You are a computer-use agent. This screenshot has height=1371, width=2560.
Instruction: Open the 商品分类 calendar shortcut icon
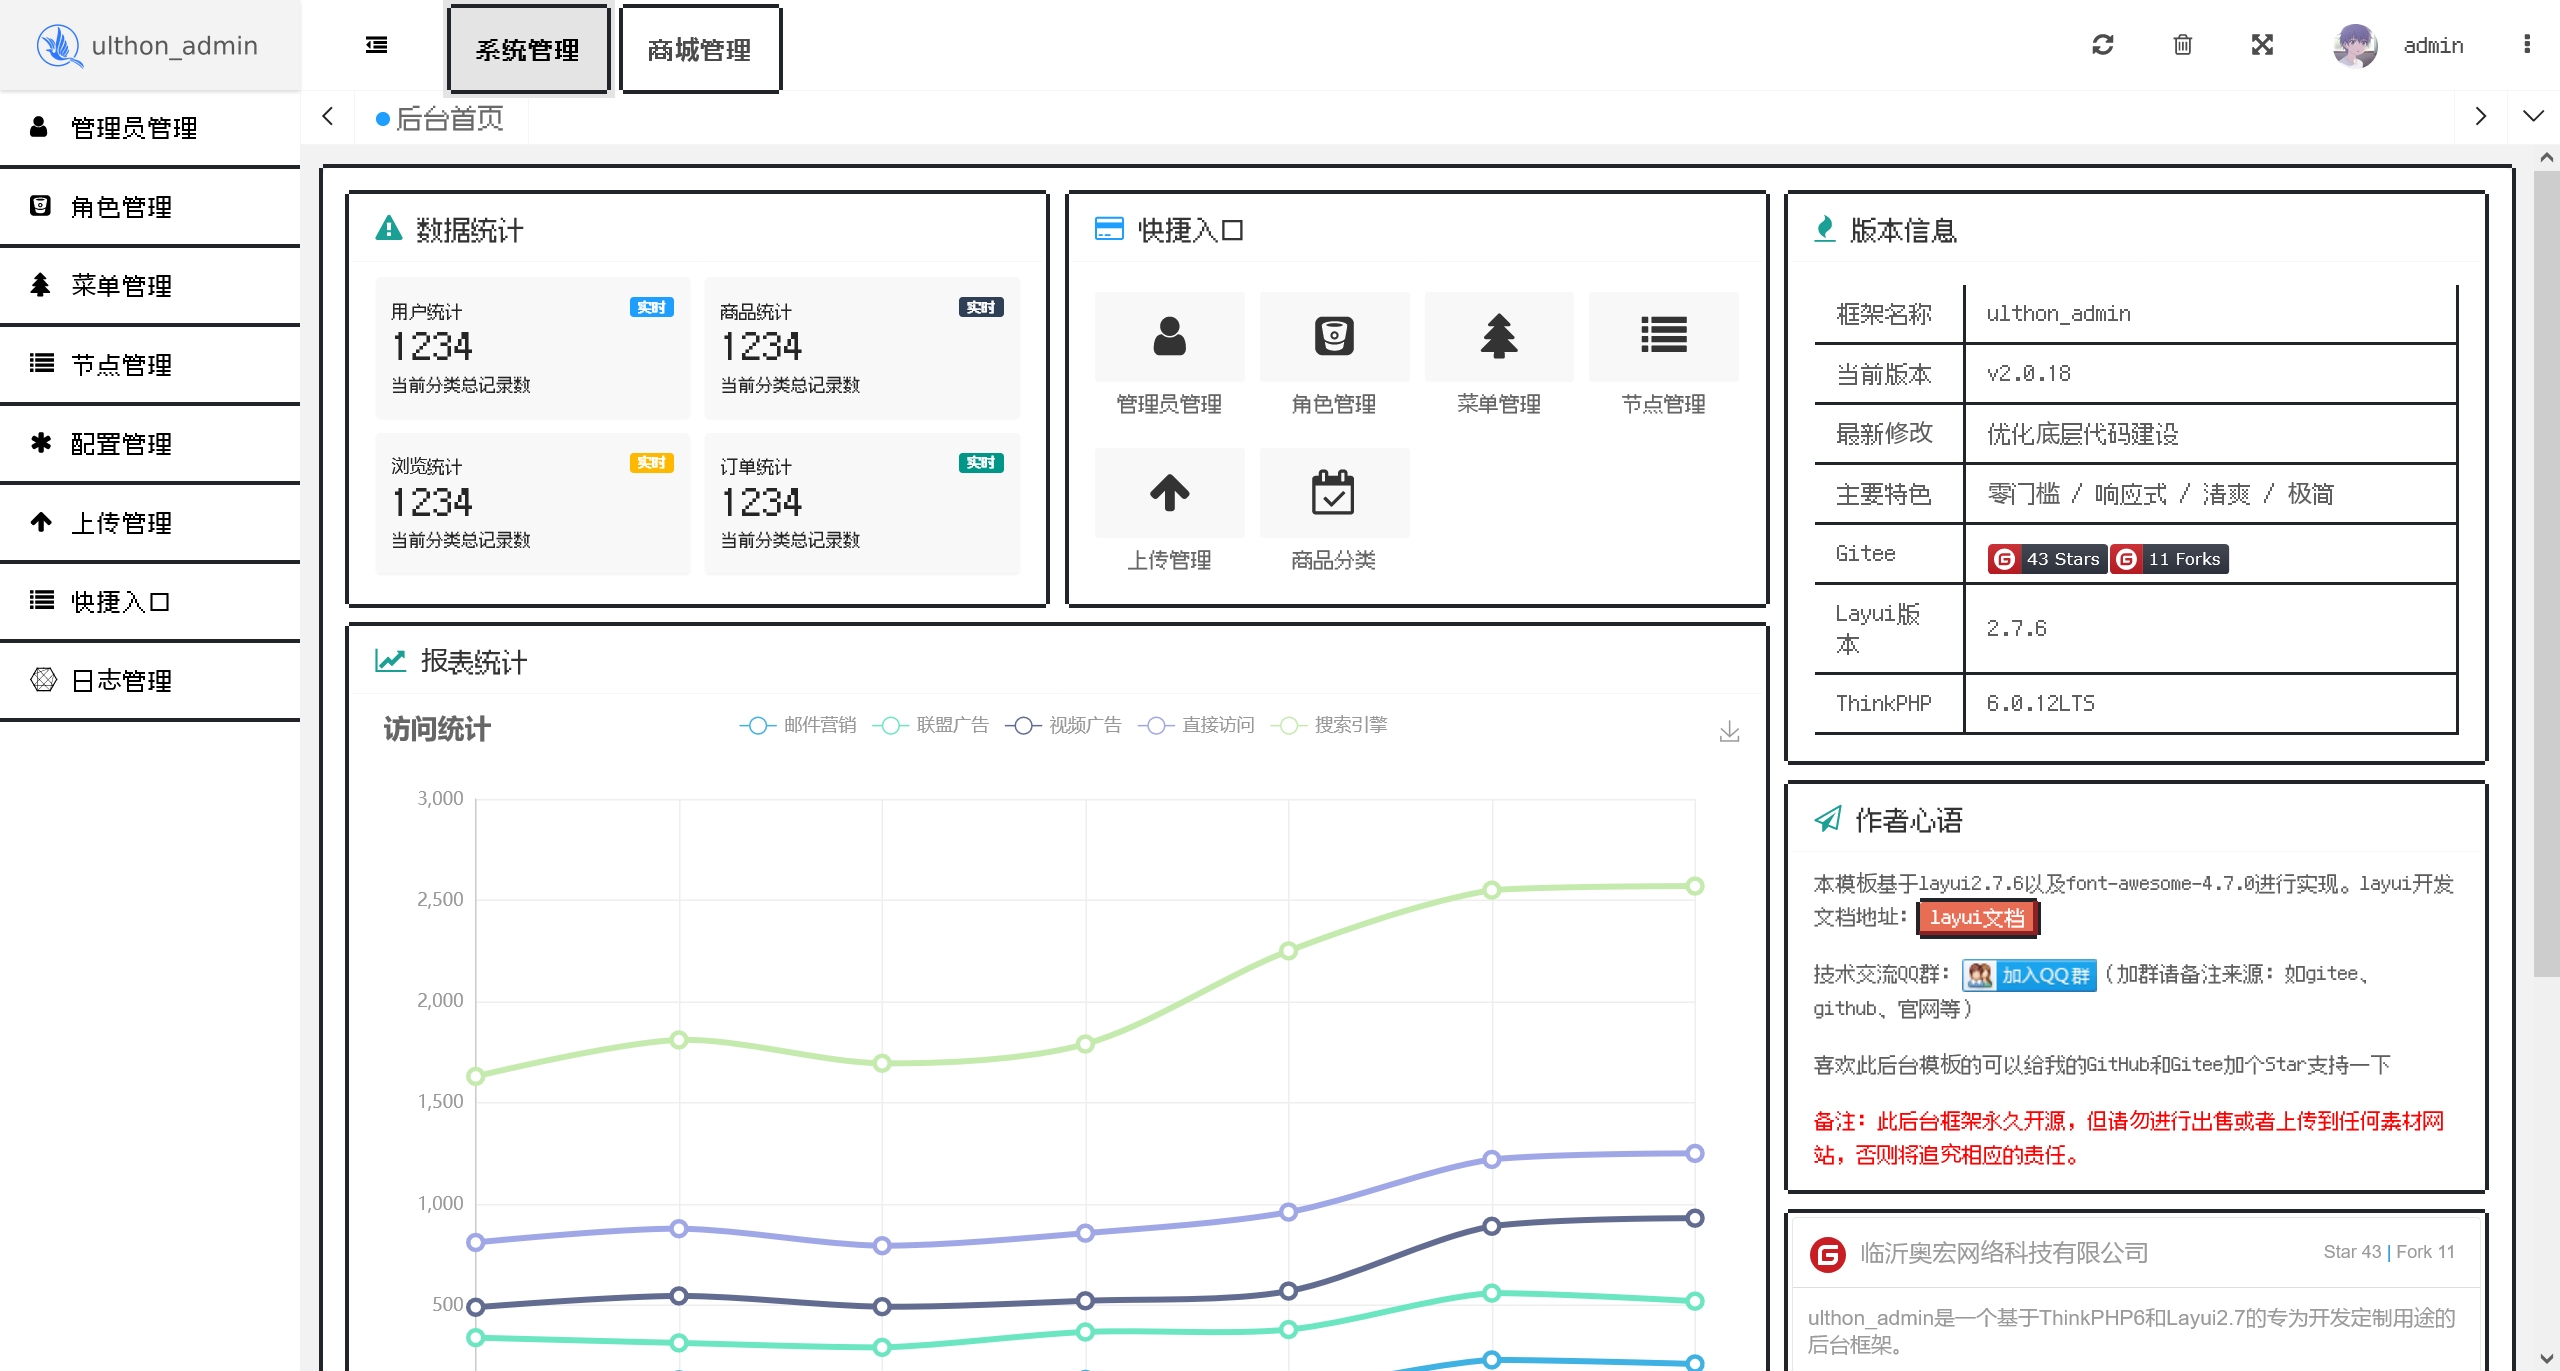click(1333, 493)
